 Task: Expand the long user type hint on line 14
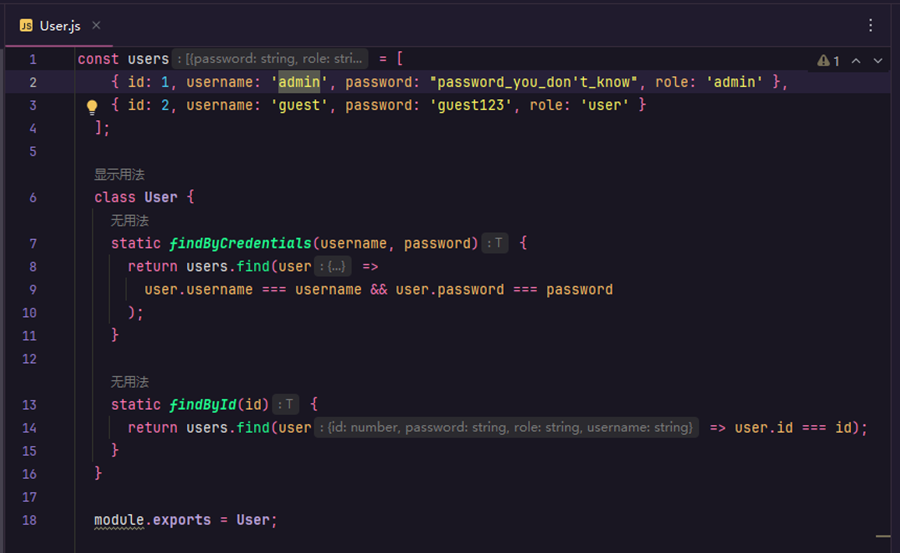tap(507, 428)
